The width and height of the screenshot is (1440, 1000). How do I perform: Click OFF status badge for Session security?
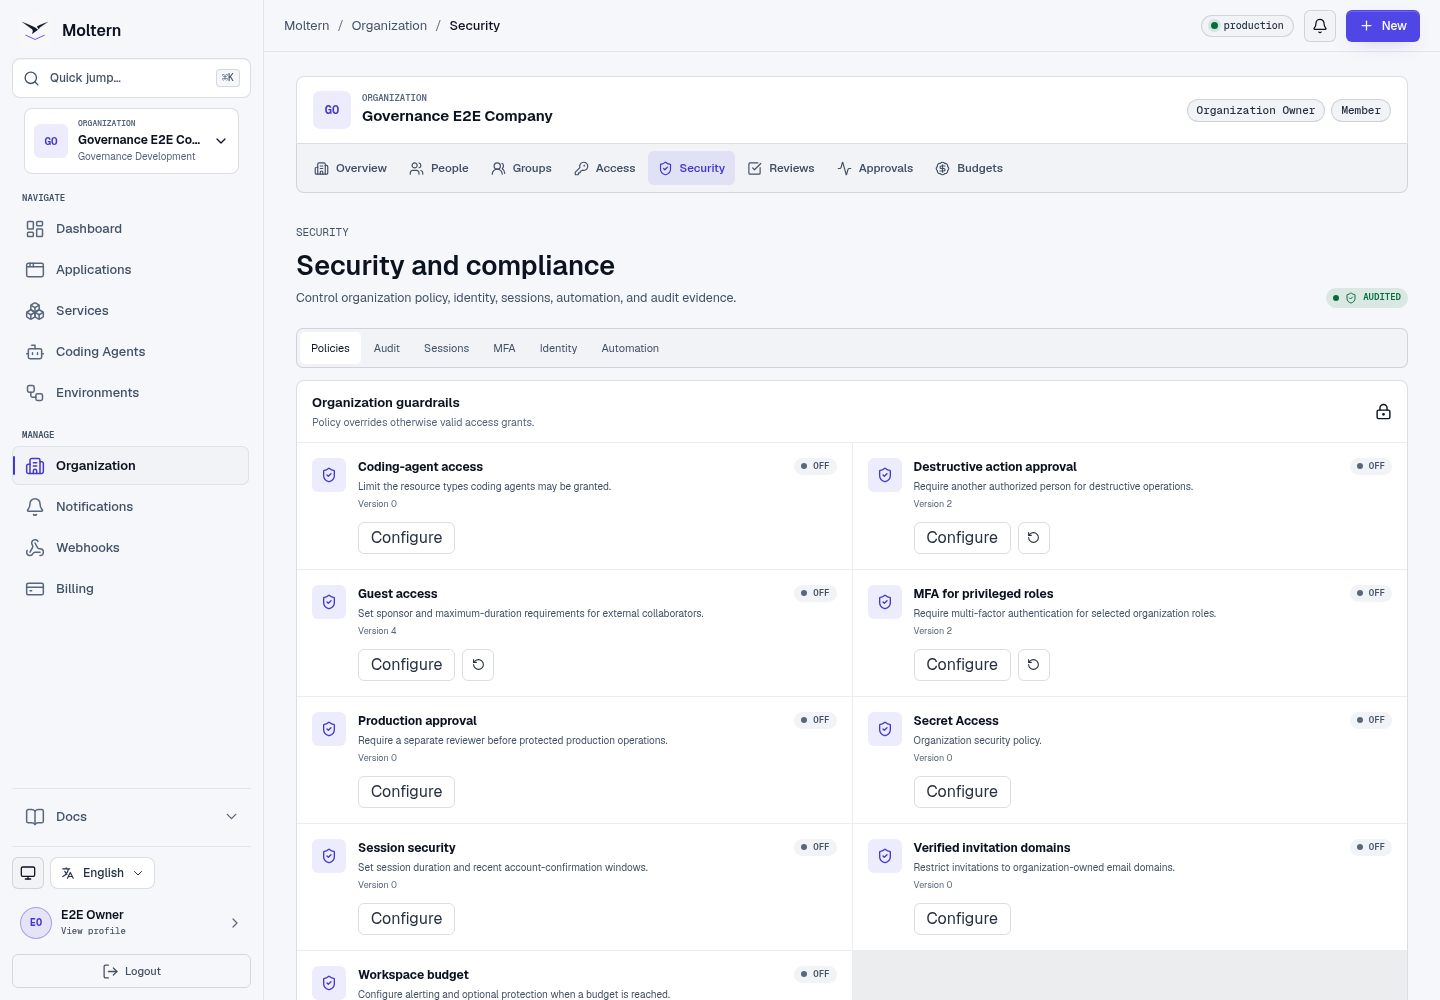click(x=815, y=847)
